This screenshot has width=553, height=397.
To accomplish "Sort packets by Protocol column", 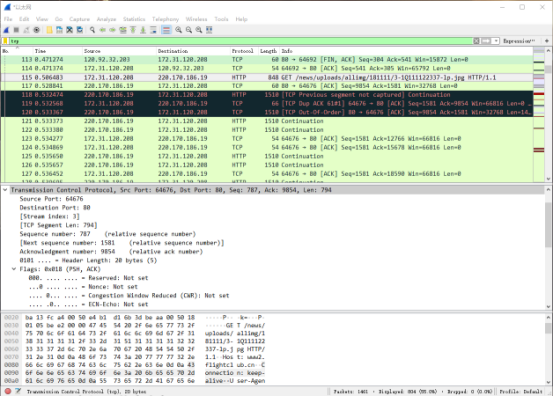I will coord(244,51).
